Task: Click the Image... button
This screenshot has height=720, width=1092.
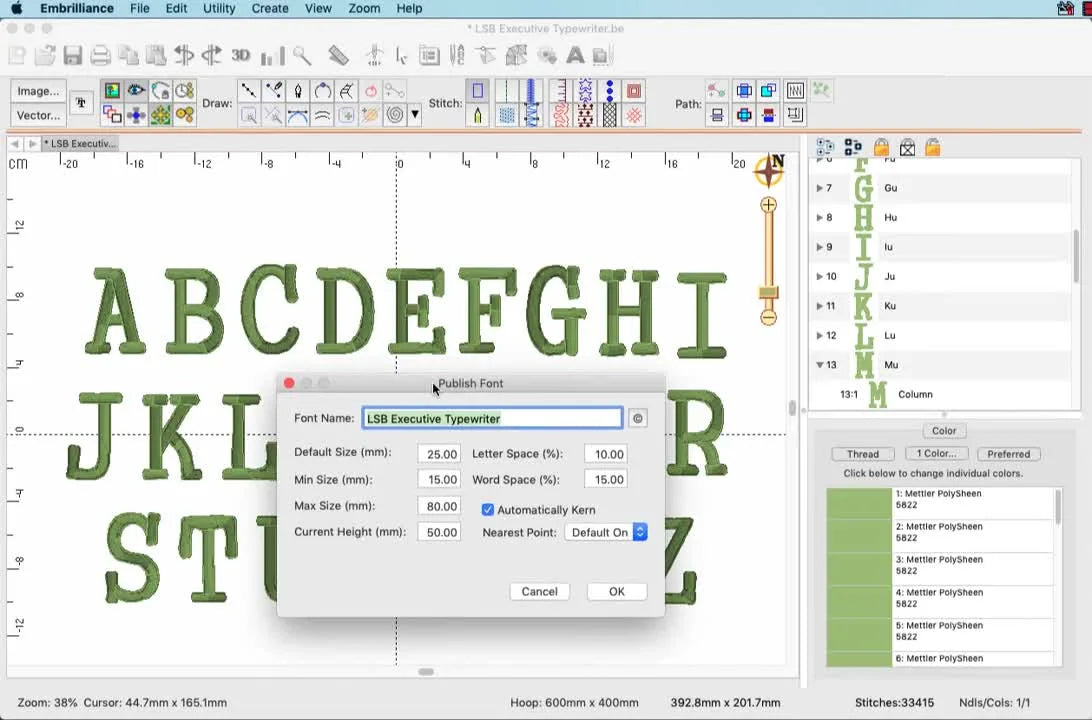Action: [x=38, y=91]
